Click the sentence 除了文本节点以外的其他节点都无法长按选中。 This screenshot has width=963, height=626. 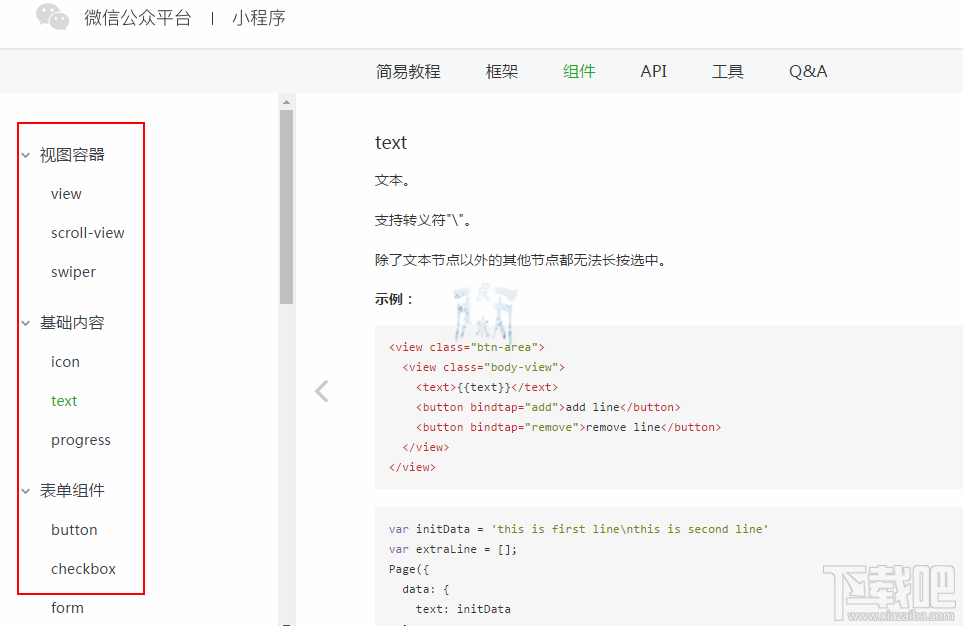point(521,260)
